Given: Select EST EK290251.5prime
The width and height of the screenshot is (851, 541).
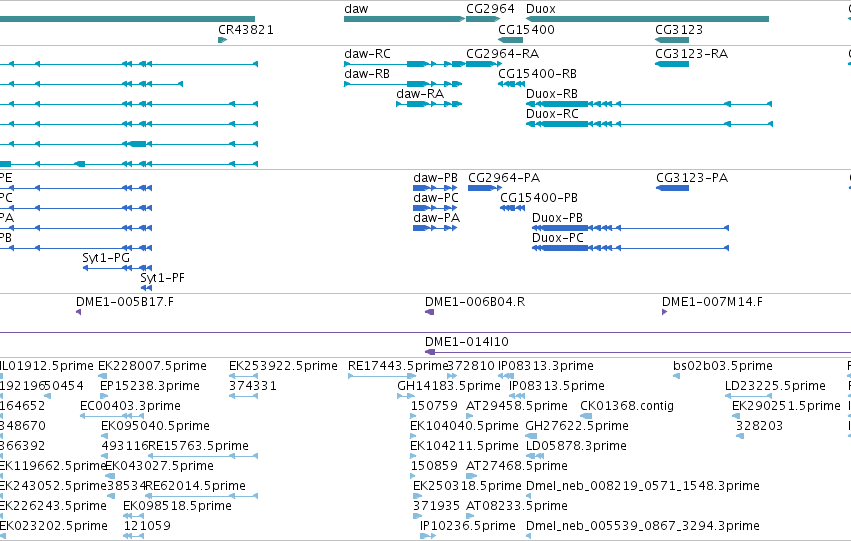Looking at the screenshot, I should tap(736, 416).
